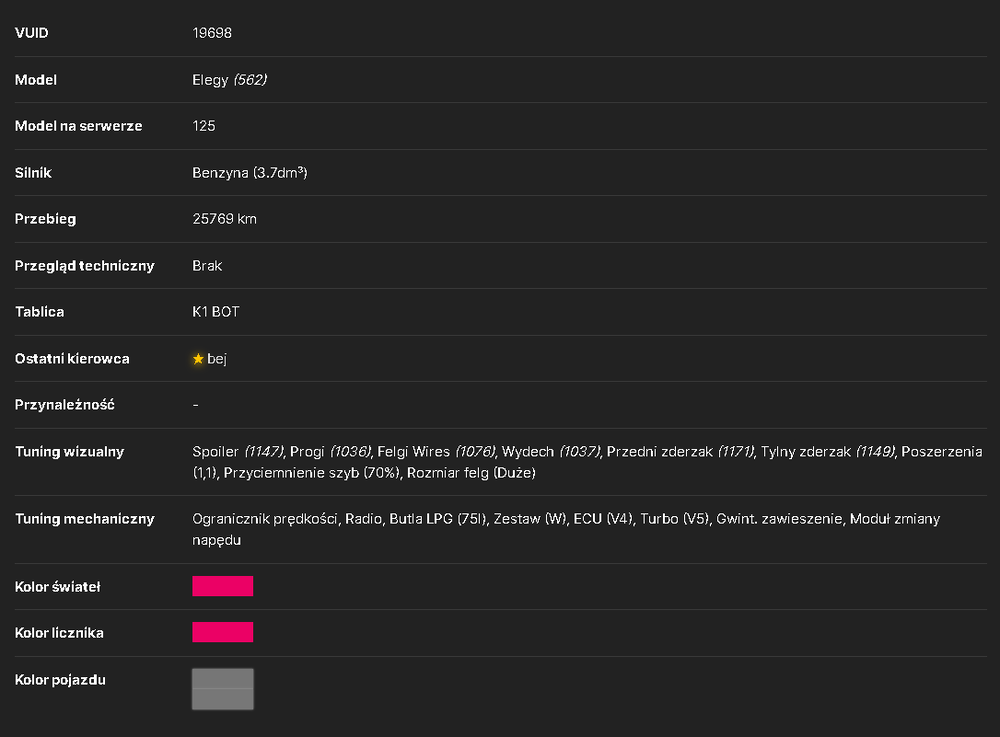Click the Kolor licznika pink swatch
The width and height of the screenshot is (1000, 737).
(x=223, y=632)
